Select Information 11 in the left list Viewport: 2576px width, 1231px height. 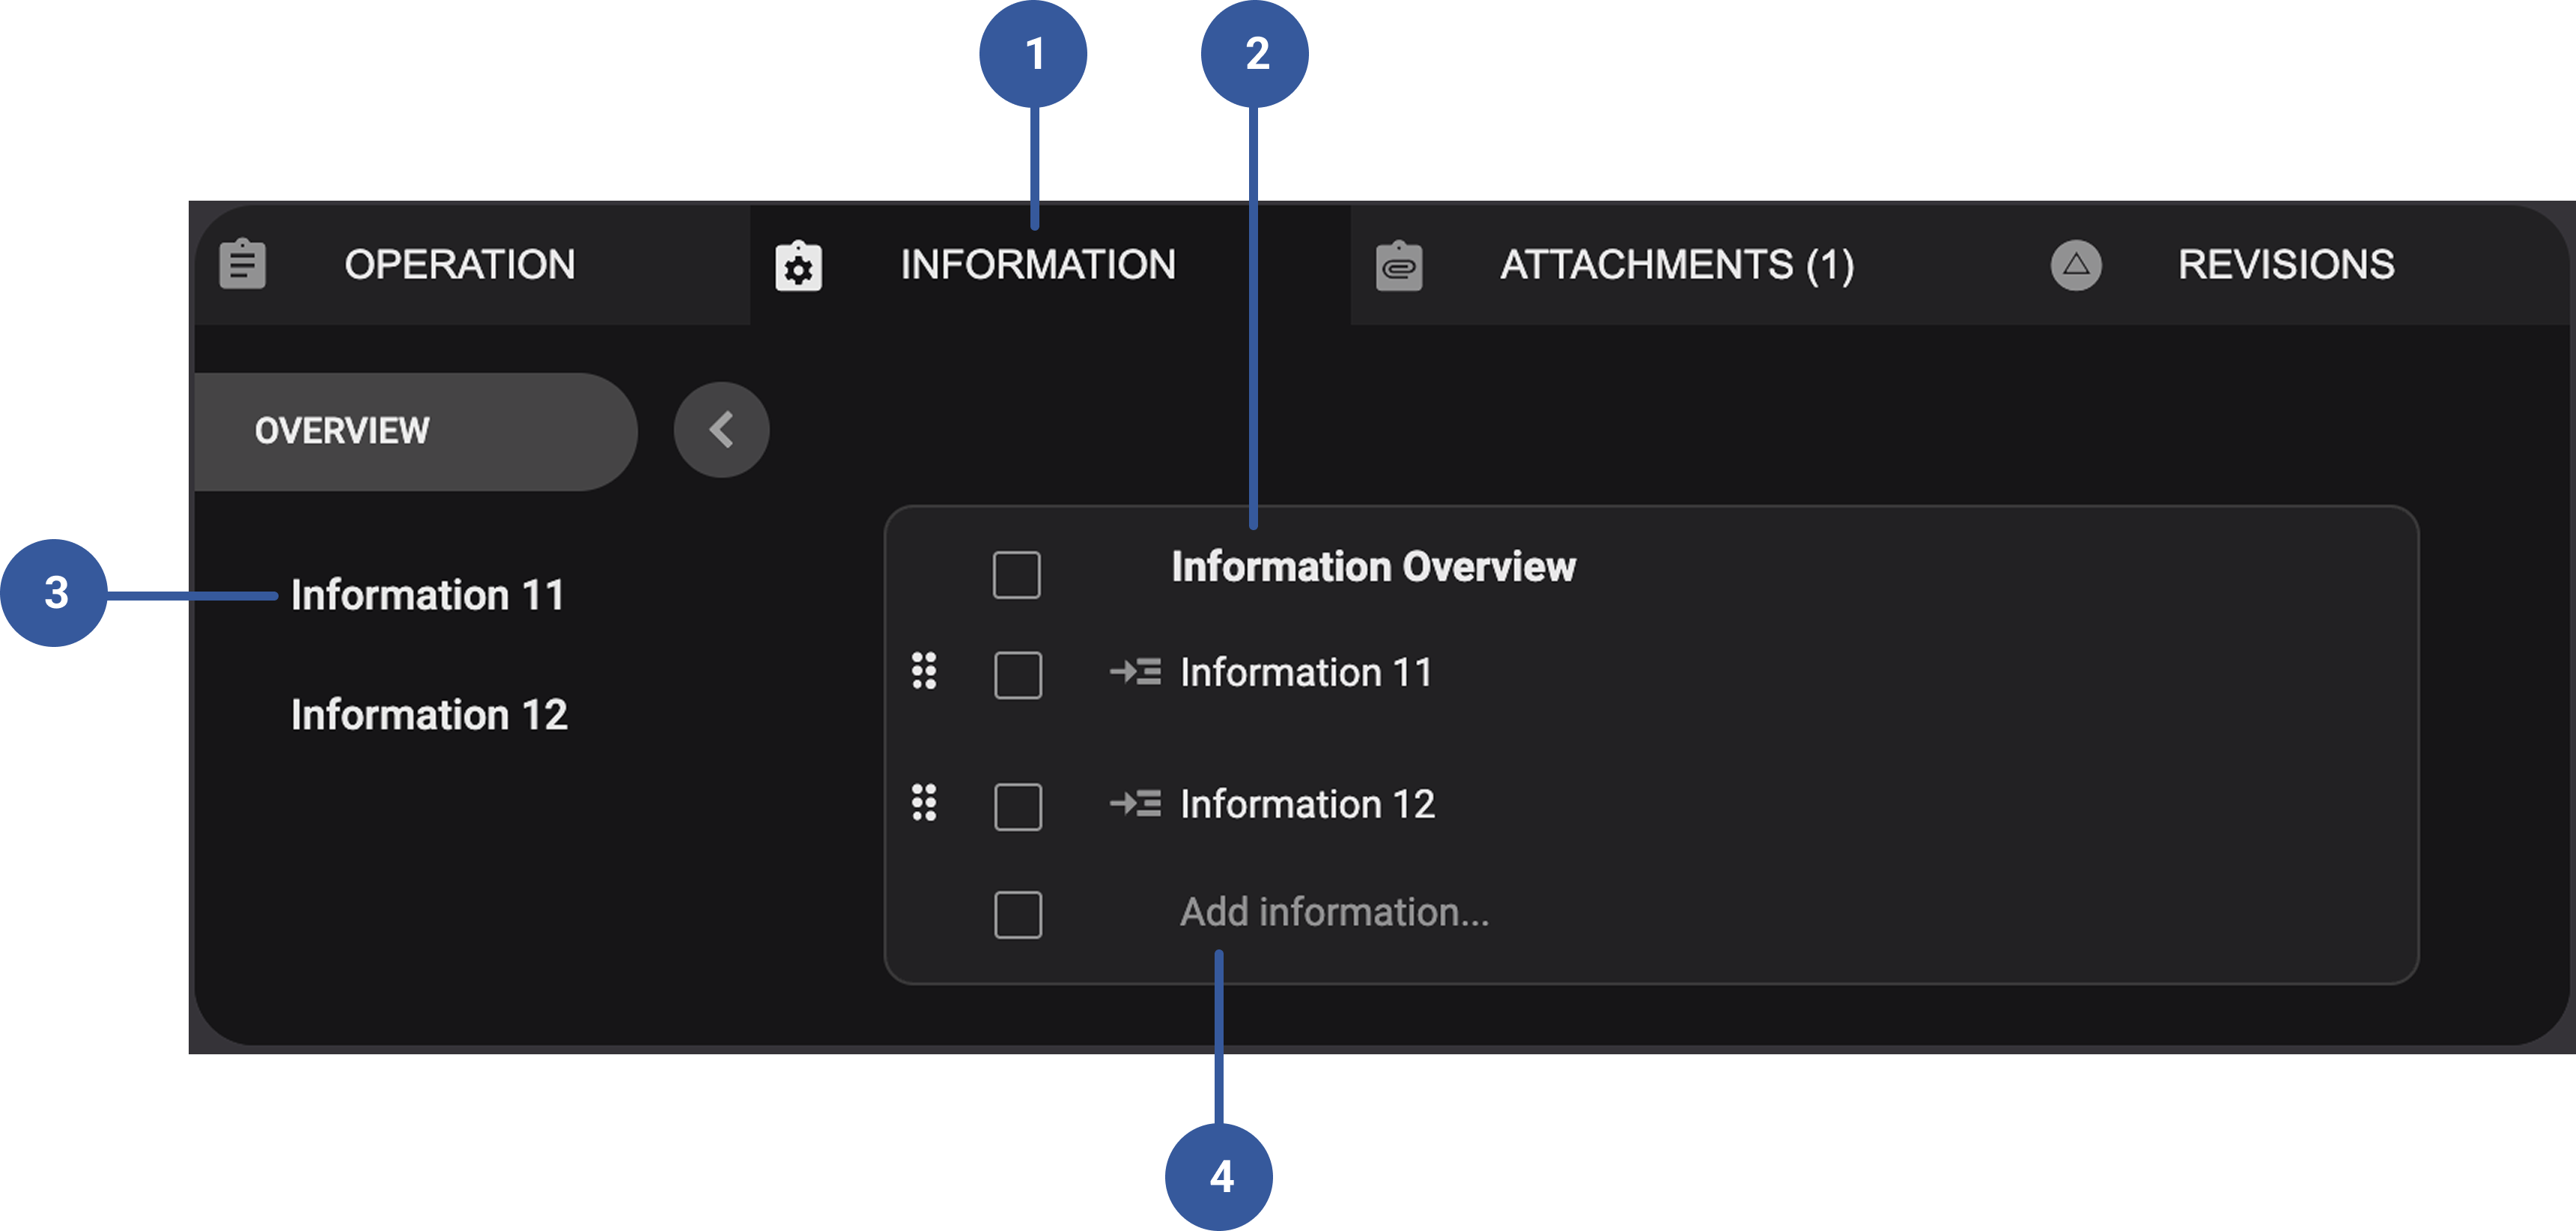click(x=427, y=594)
